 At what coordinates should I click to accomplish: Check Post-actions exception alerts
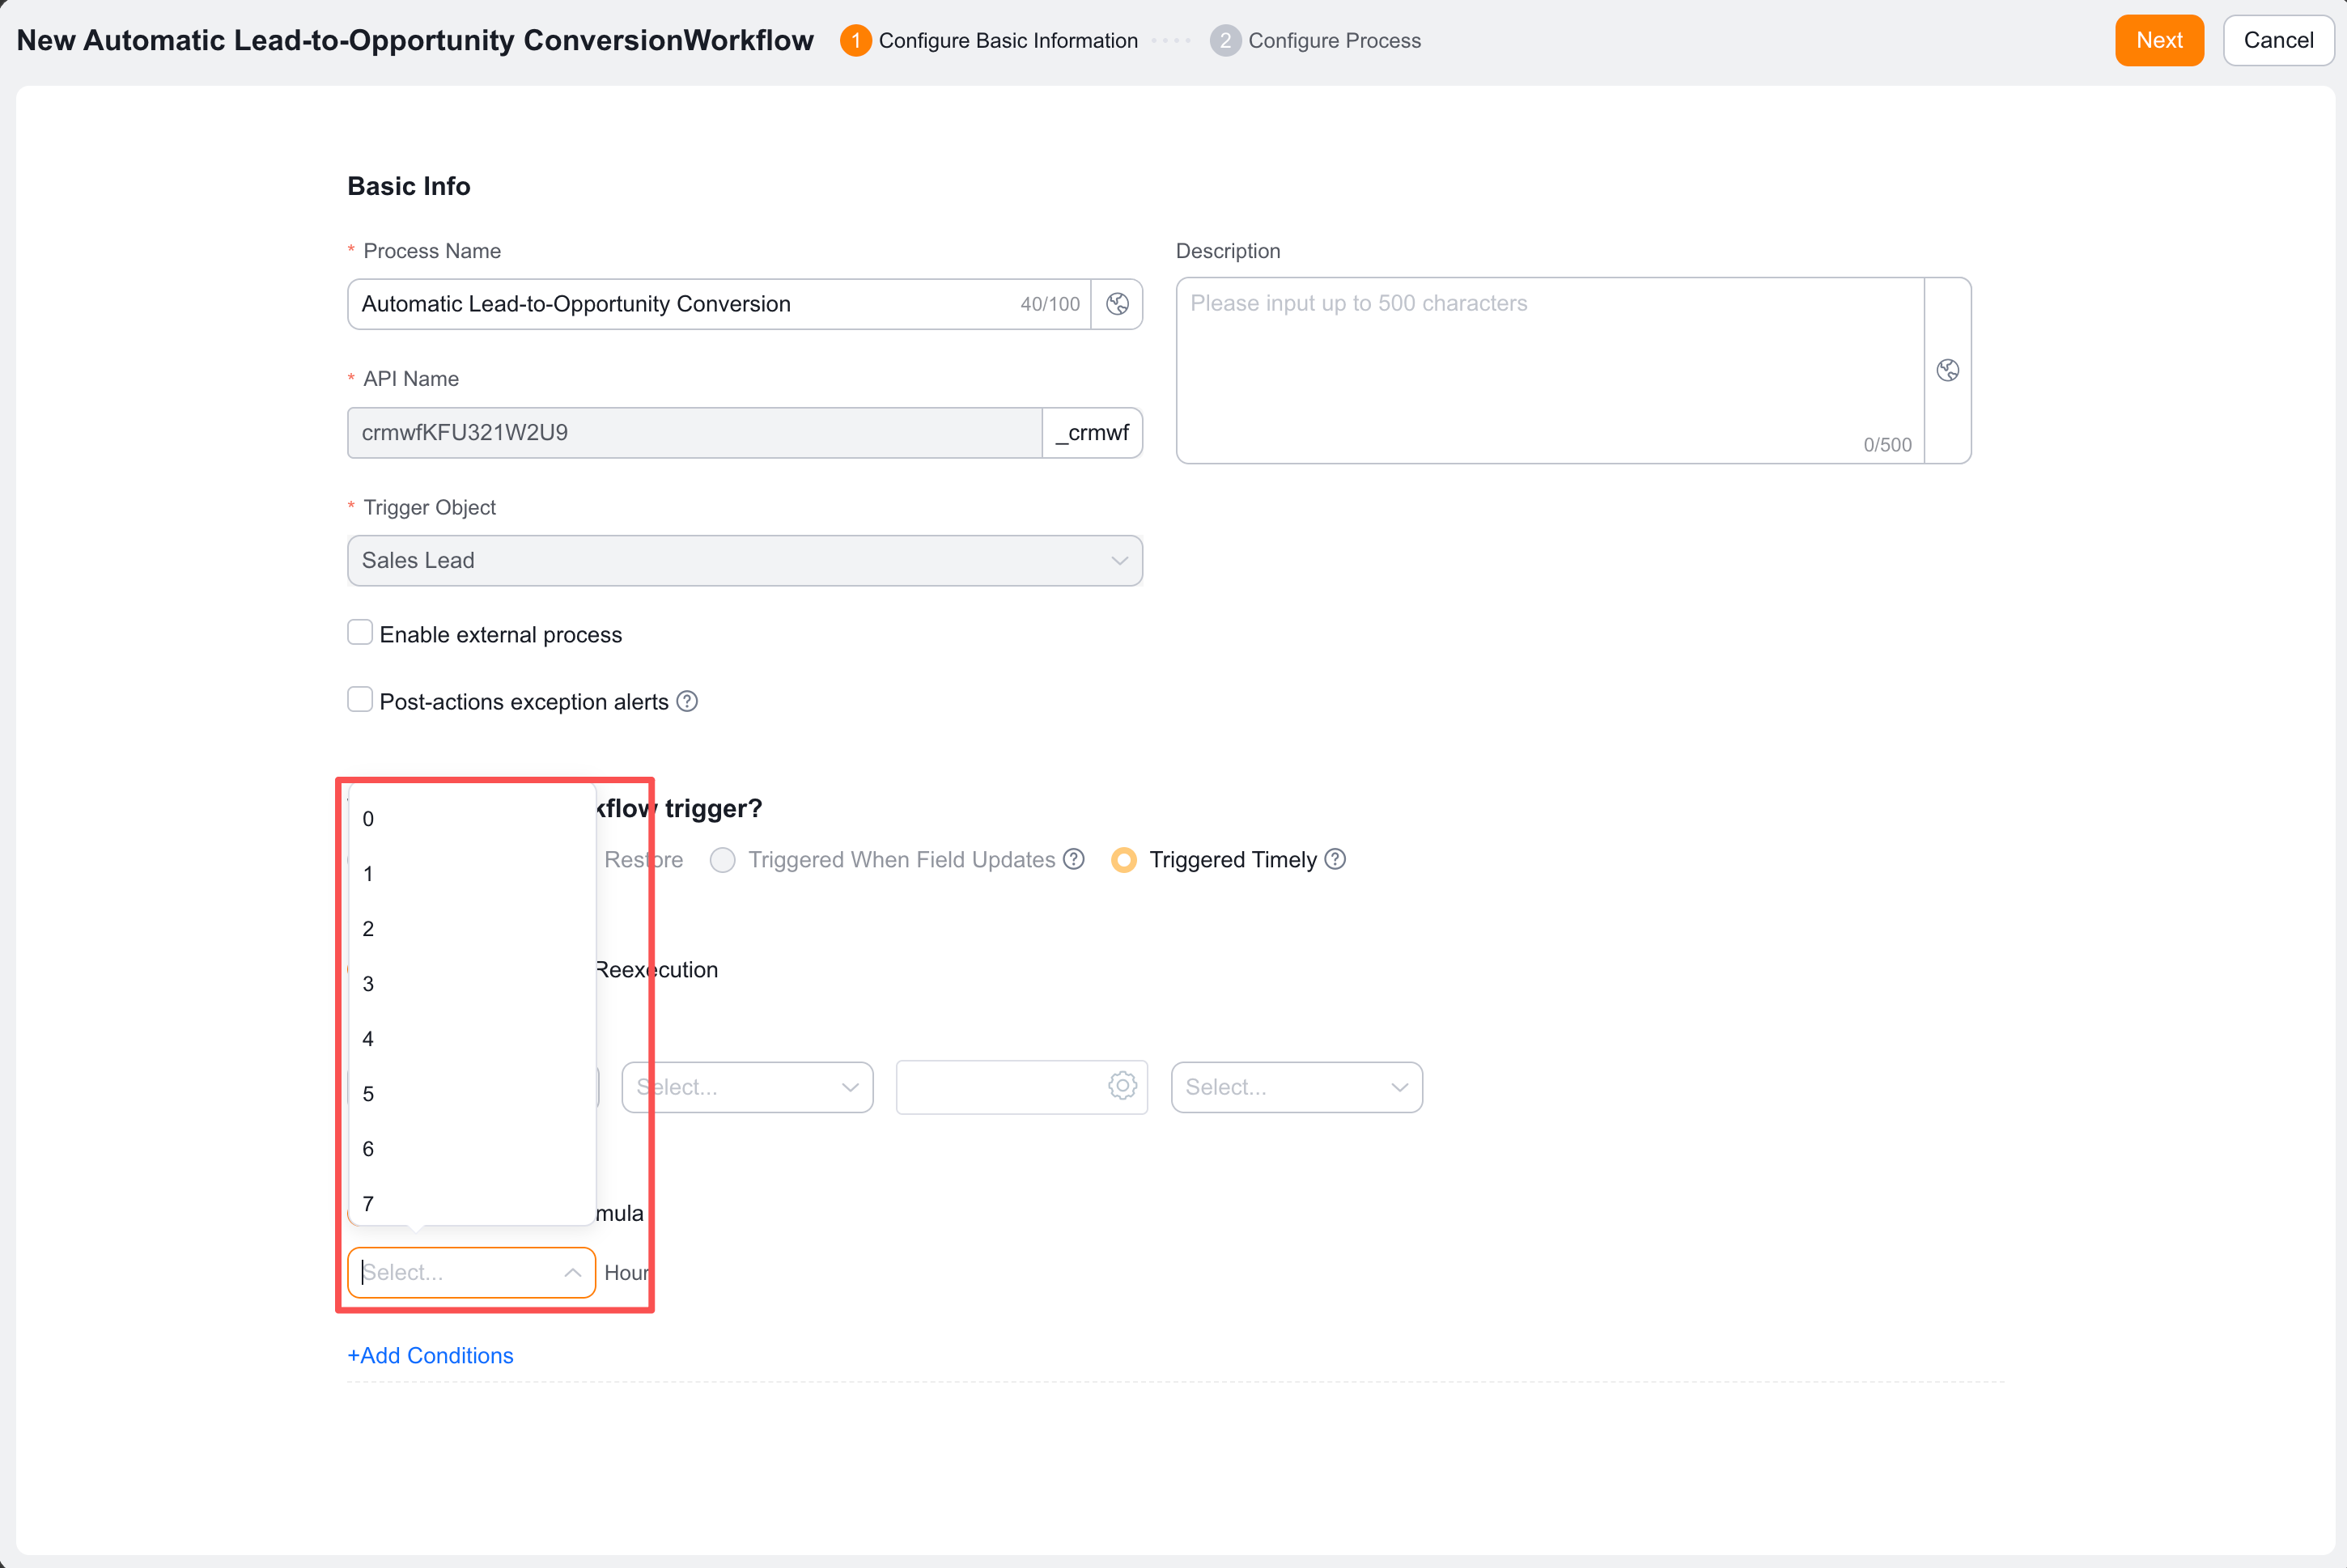pyautogui.click(x=360, y=699)
